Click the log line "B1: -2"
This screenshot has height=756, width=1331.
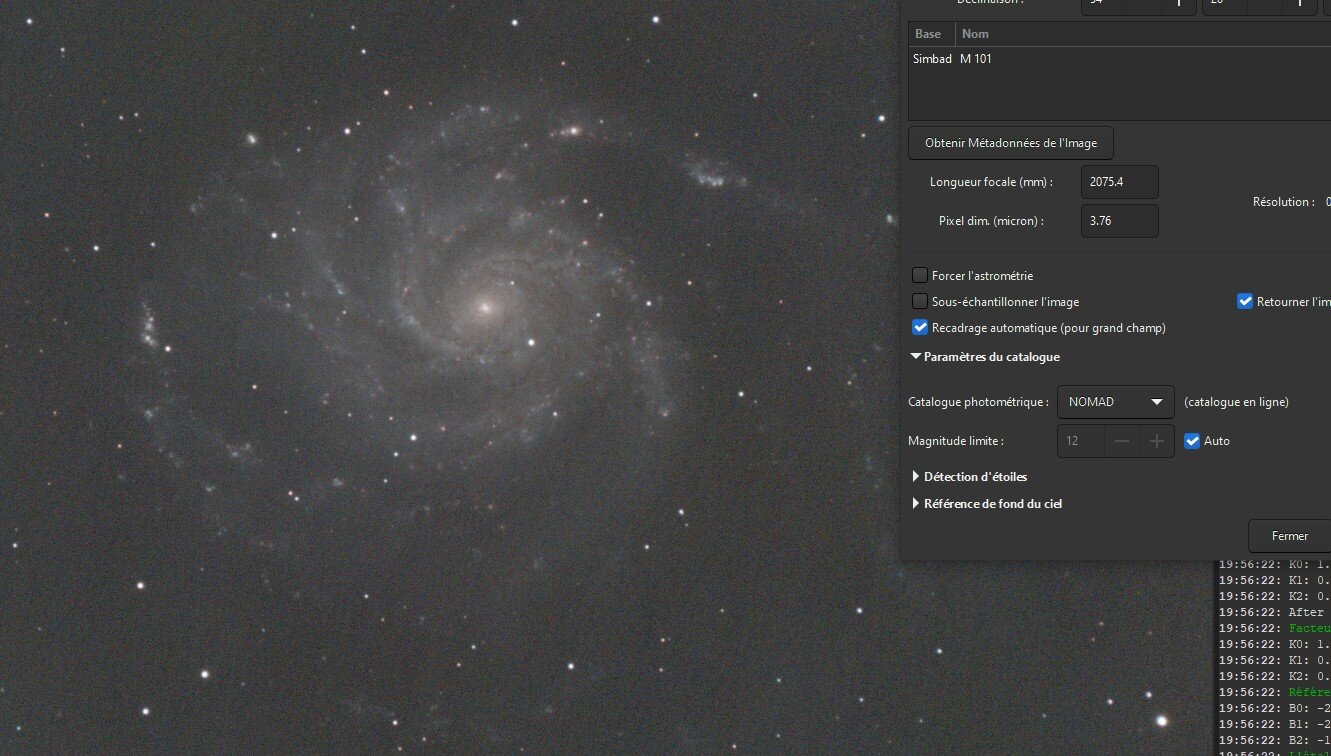pos(1274,724)
